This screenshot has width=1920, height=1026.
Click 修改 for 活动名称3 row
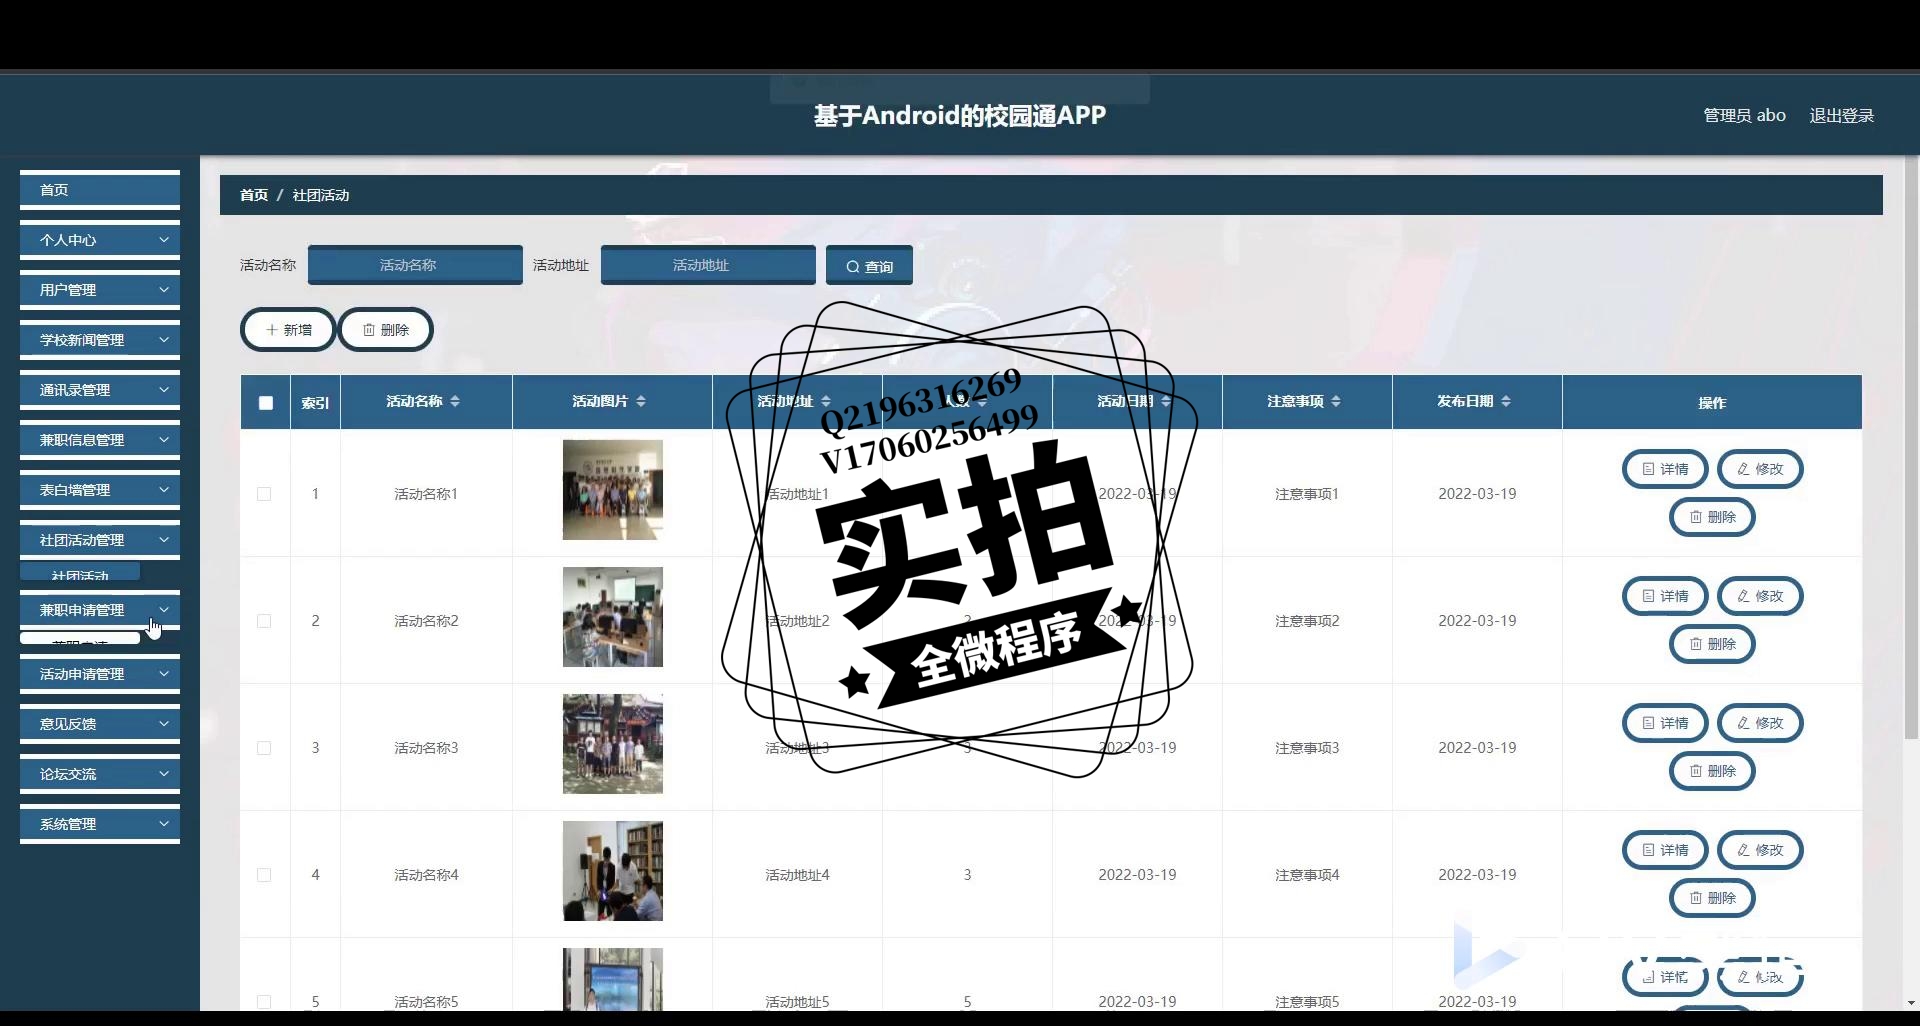[1760, 723]
